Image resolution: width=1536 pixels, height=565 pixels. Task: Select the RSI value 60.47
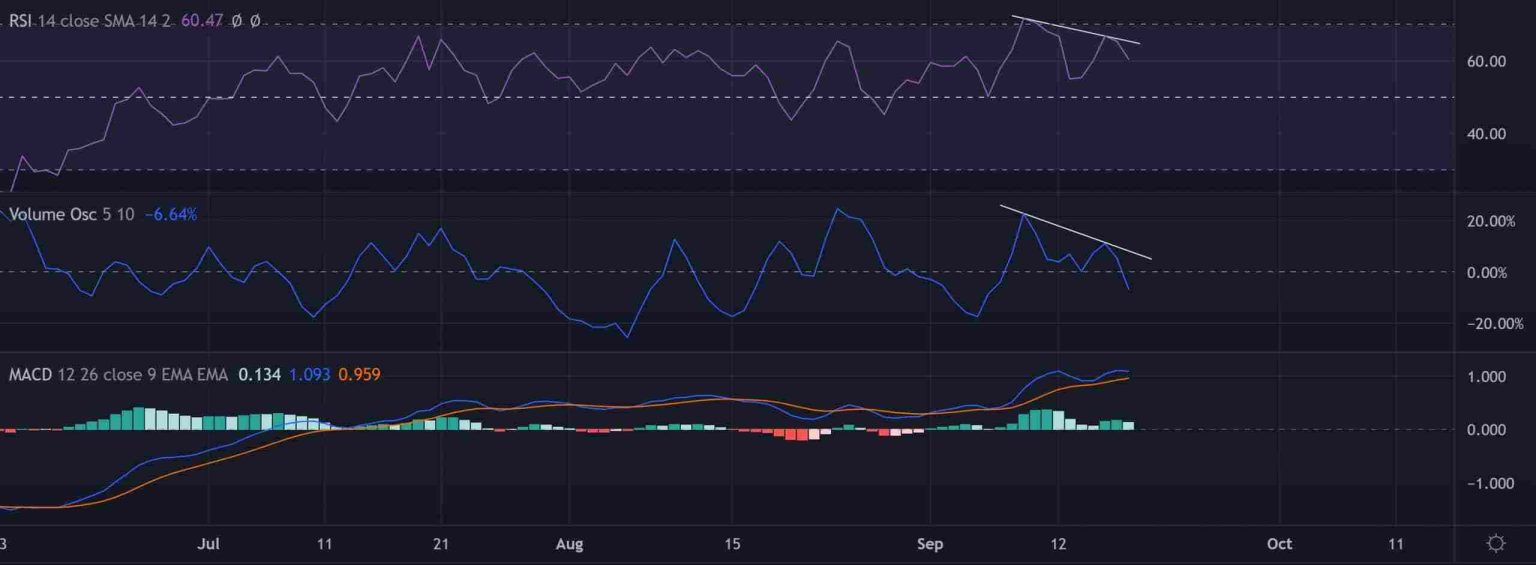point(200,20)
